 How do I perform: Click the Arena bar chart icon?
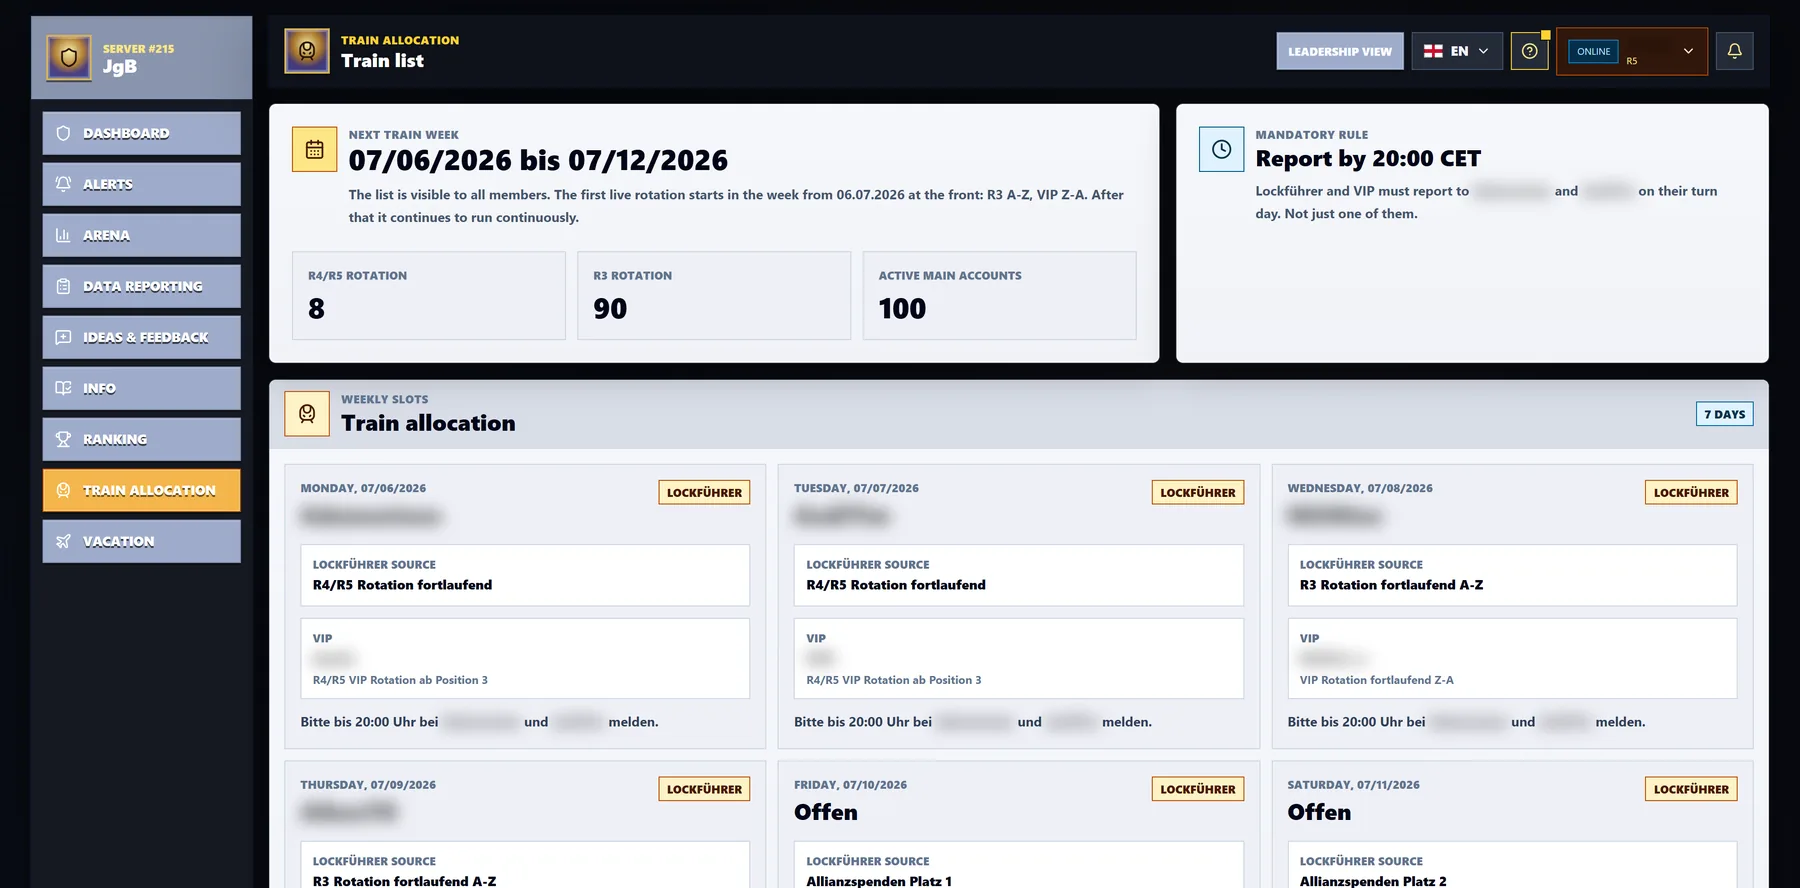pyautogui.click(x=63, y=235)
